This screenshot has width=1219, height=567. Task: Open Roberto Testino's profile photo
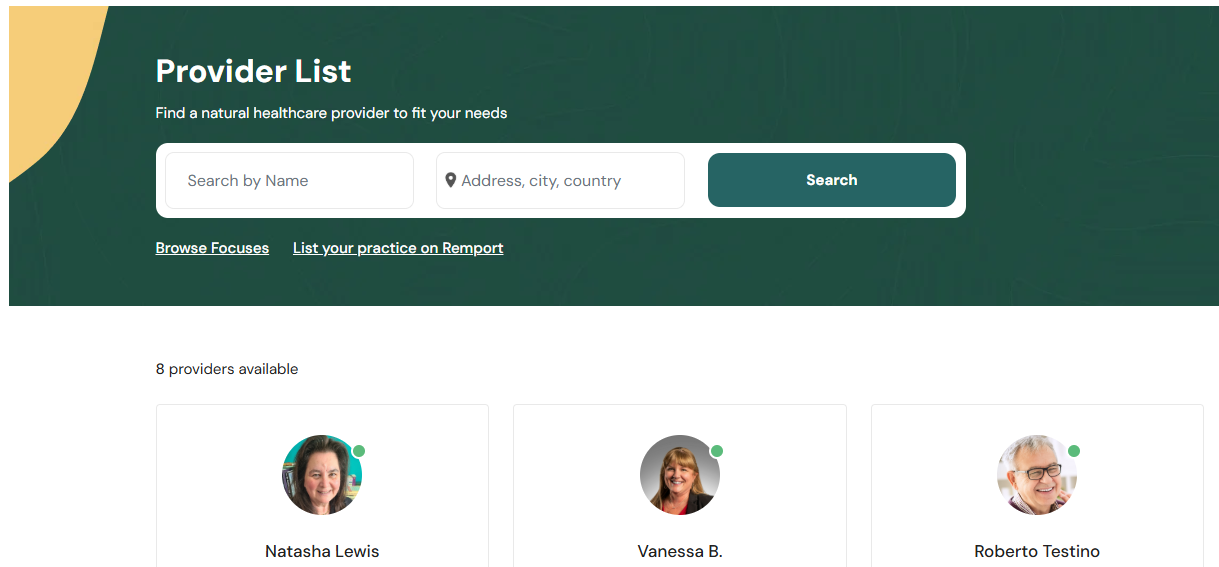point(1036,475)
